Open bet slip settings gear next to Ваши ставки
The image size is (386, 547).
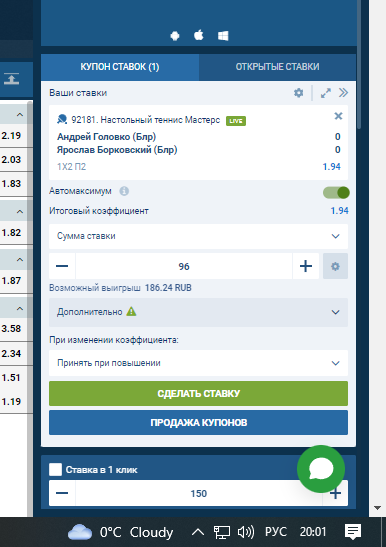(298, 93)
